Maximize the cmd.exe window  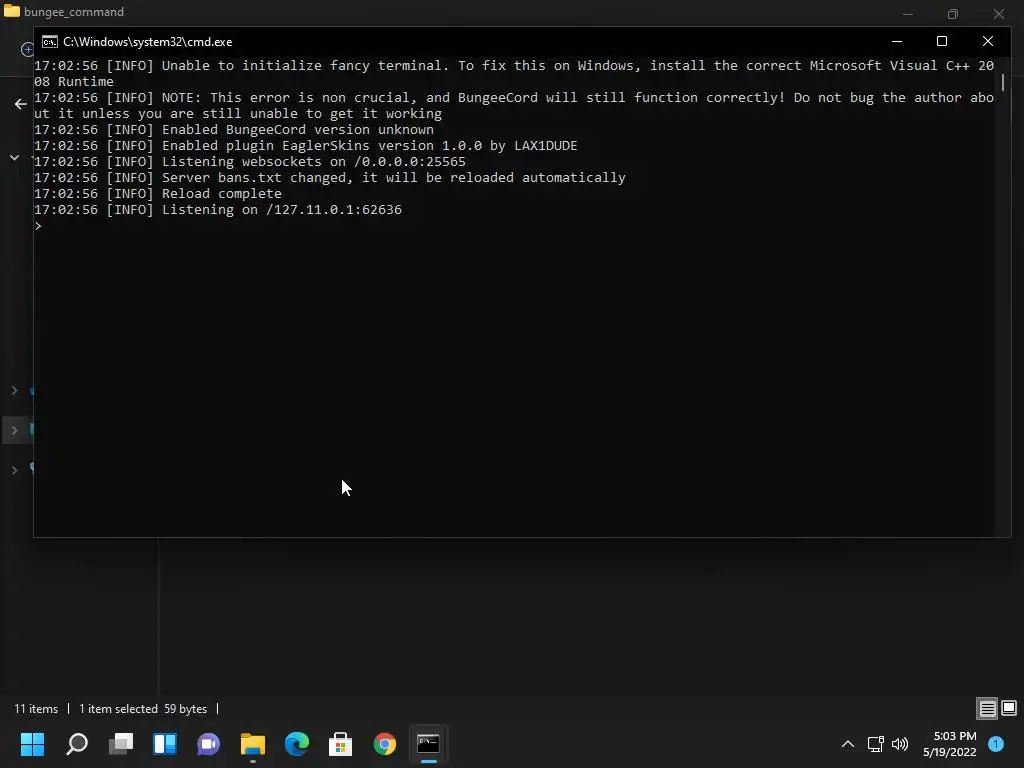(x=942, y=41)
